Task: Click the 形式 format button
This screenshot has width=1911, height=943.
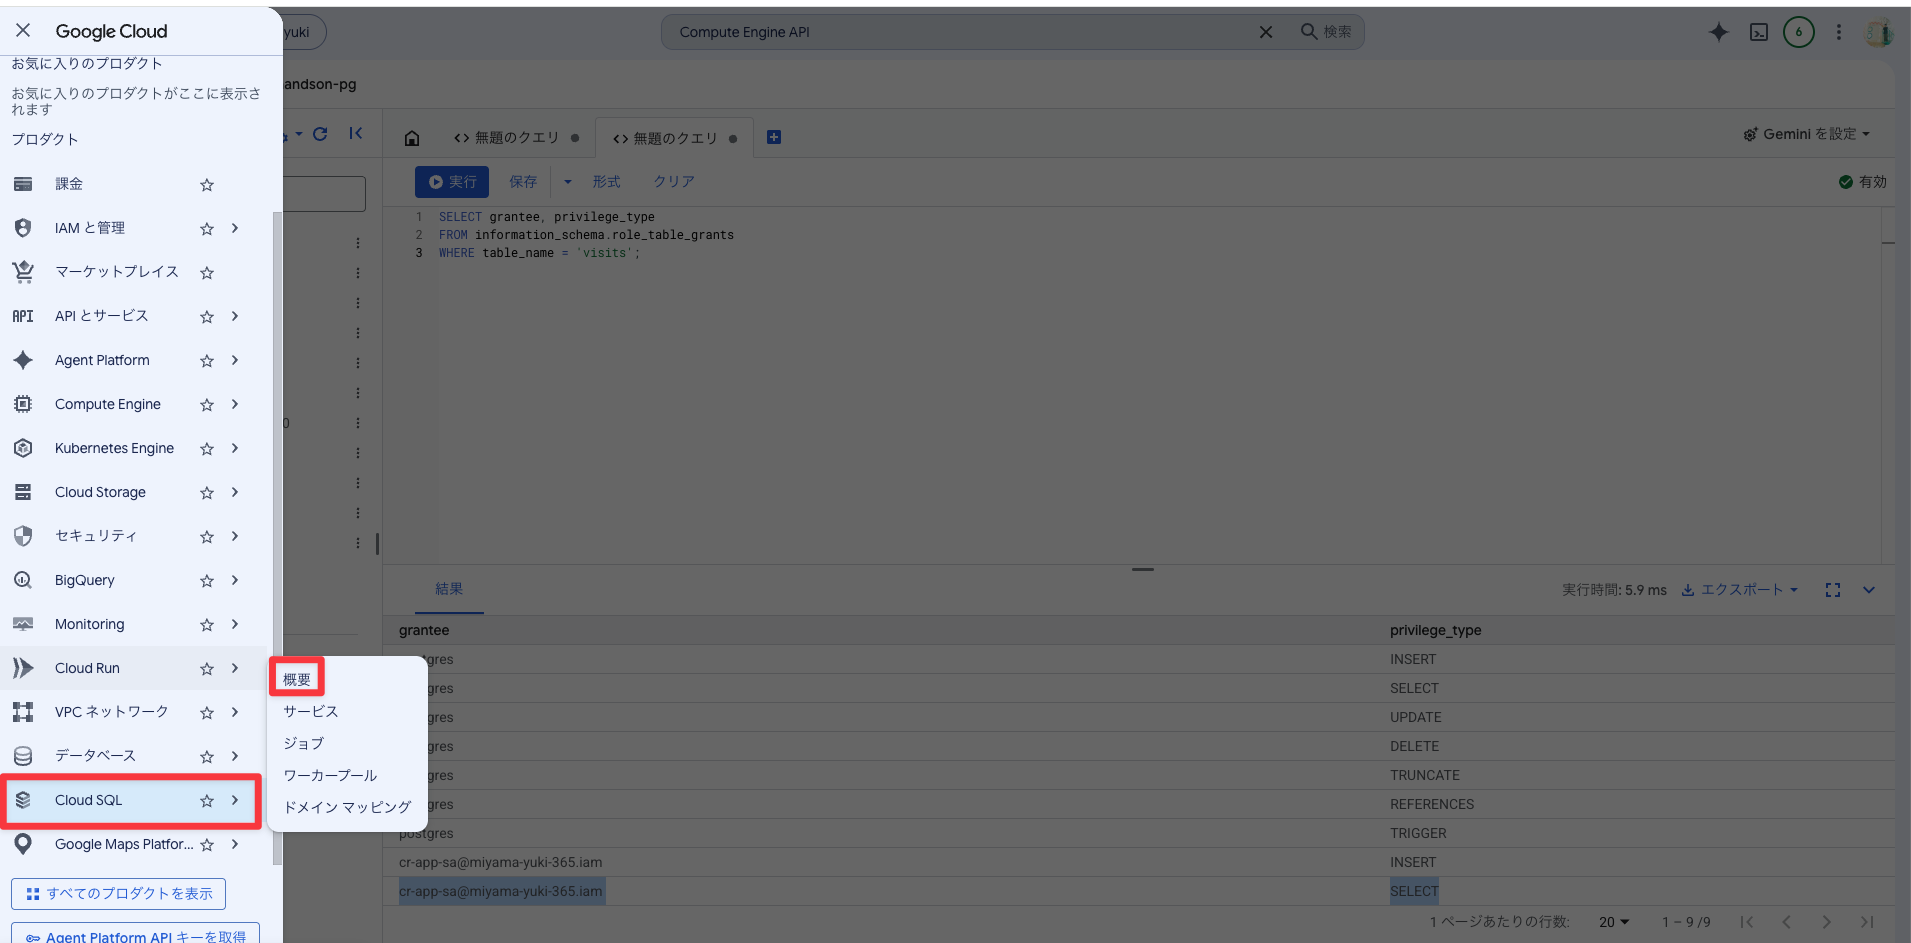Action: coord(606,182)
